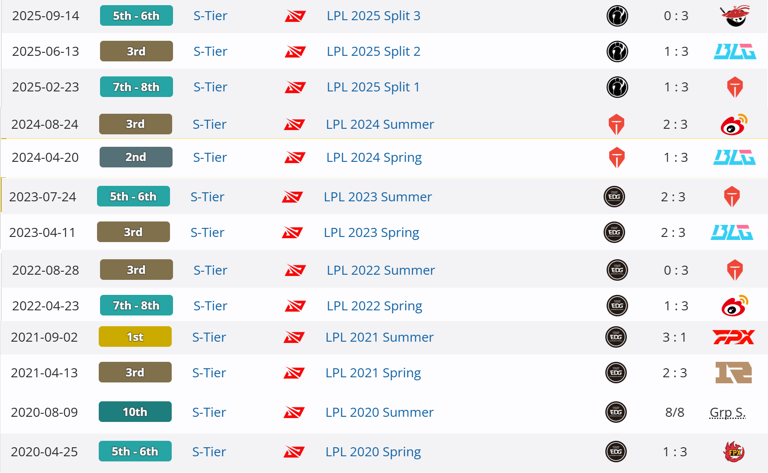768x473 pixels.
Task: Click the 10th place badge
Action: pos(135,412)
